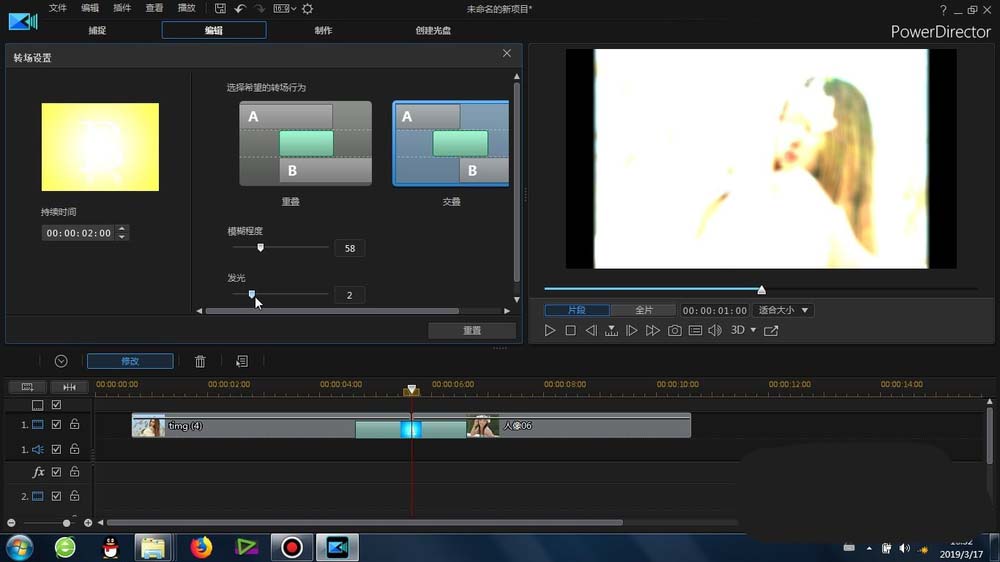Switch to the 制作 tab
The image size is (1000, 562).
point(323,30)
